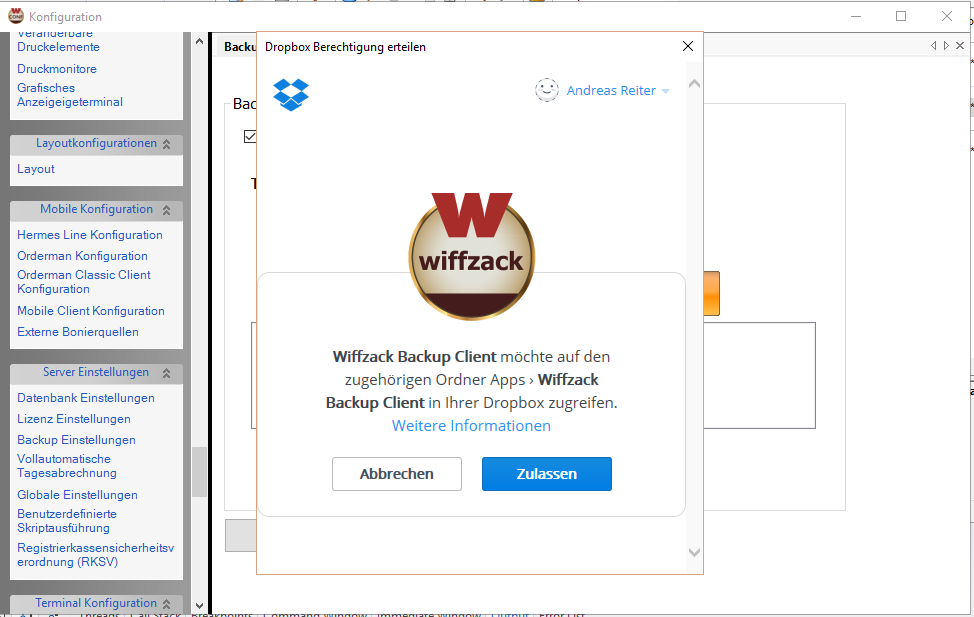Click the smiley avatar icon
974x617 pixels.
[546, 90]
